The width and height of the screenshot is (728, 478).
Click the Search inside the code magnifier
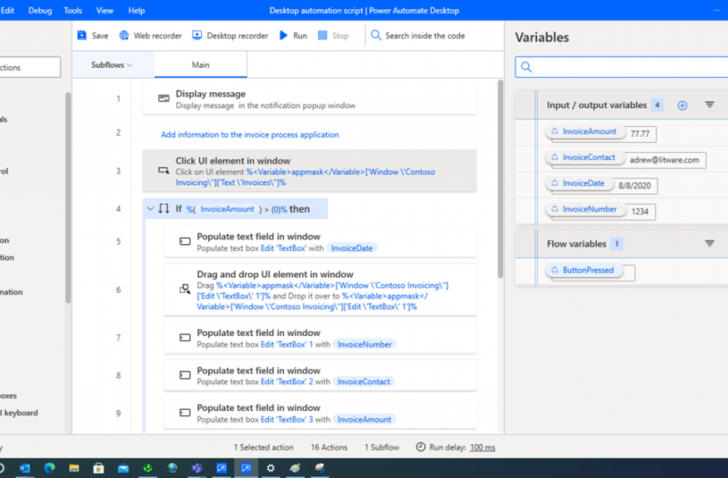(376, 36)
